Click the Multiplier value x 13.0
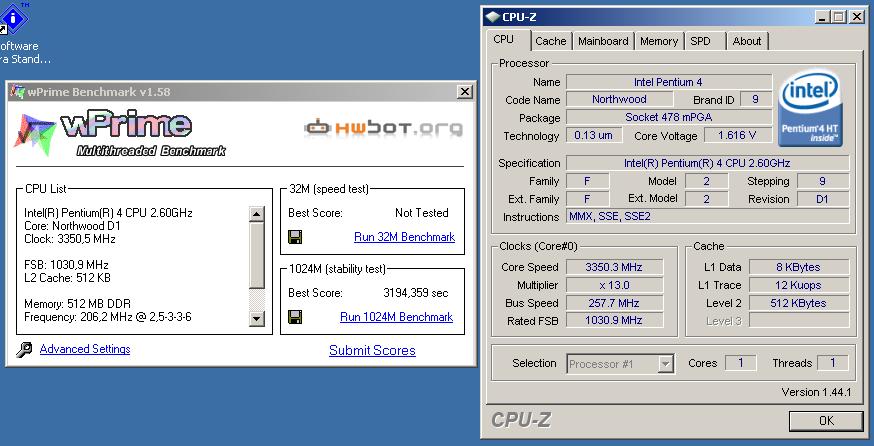Image resolution: width=874 pixels, height=446 pixels. point(614,285)
